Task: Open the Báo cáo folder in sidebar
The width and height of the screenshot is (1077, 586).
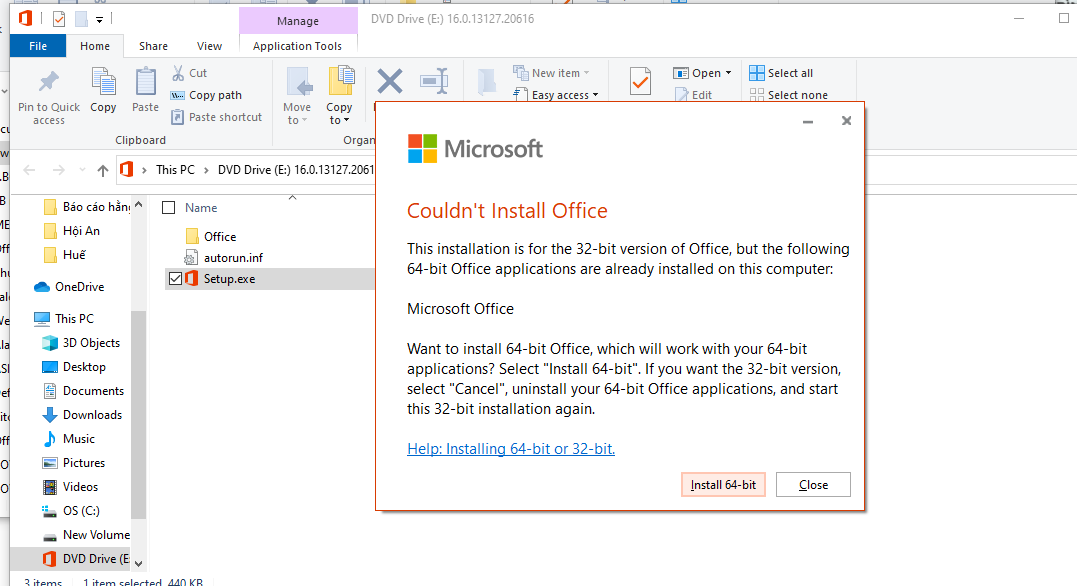Action: (87, 207)
